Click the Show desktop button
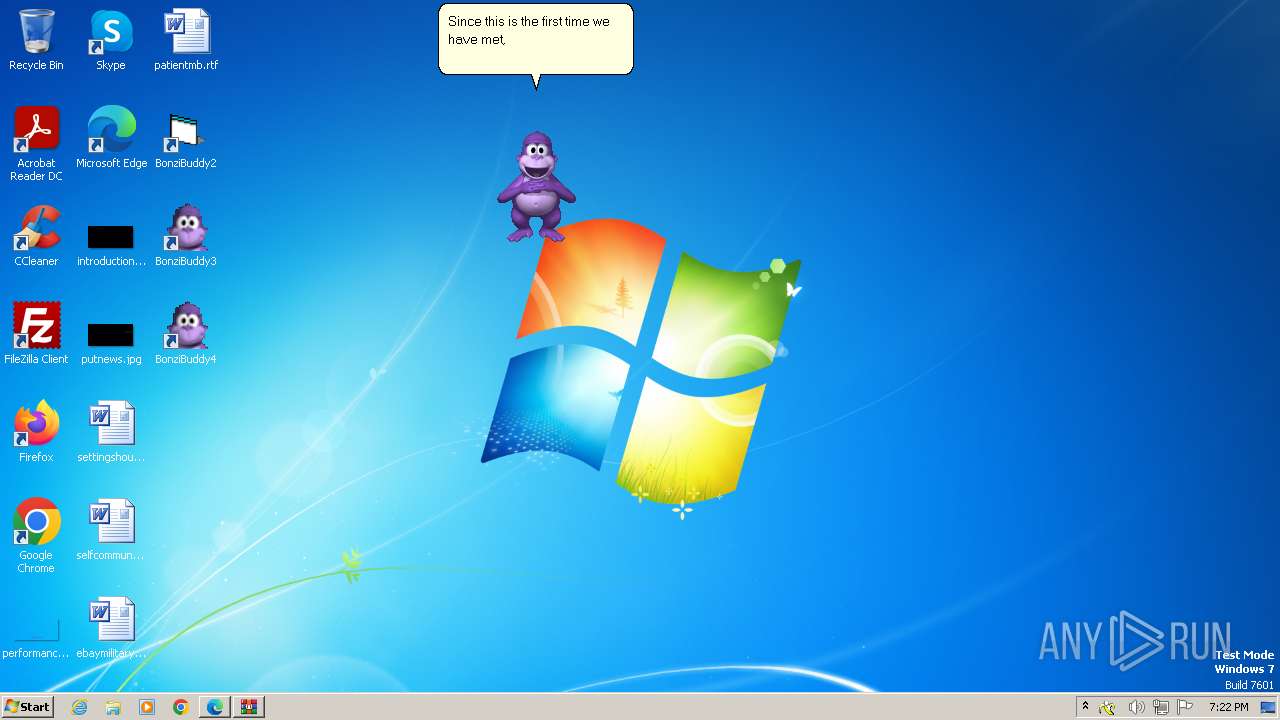The image size is (1280, 720). [x=1268, y=707]
